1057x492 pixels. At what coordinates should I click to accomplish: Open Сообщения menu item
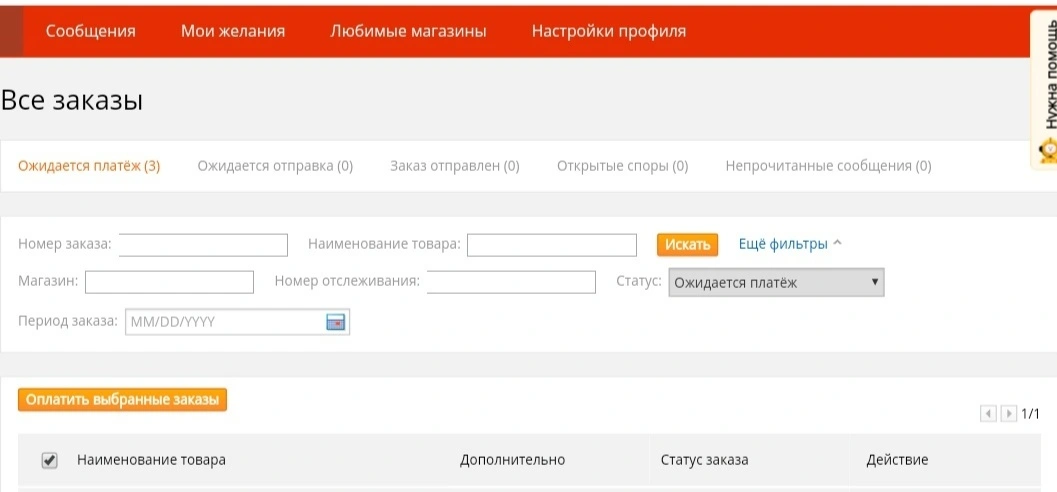tap(90, 31)
